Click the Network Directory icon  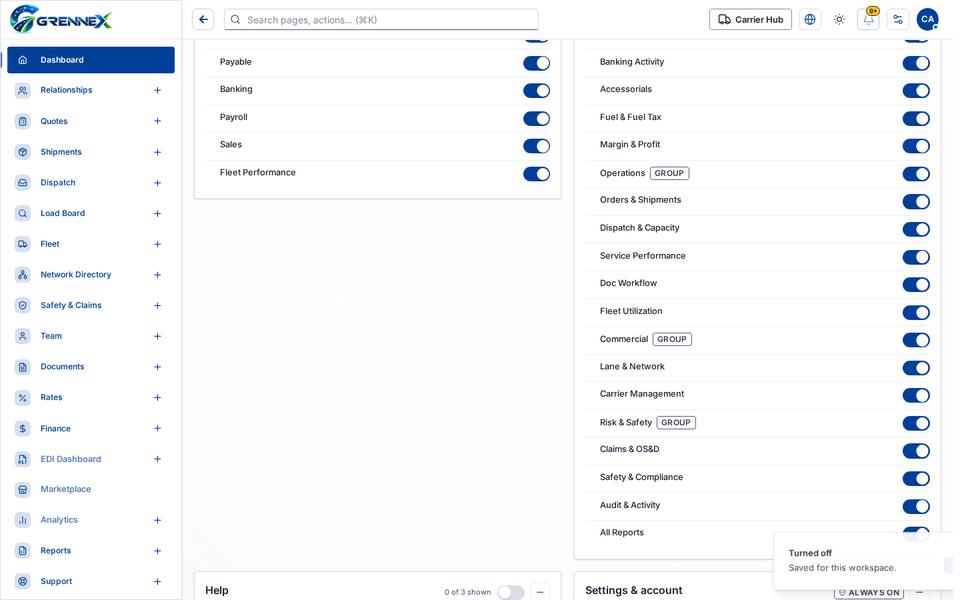tap(23, 274)
